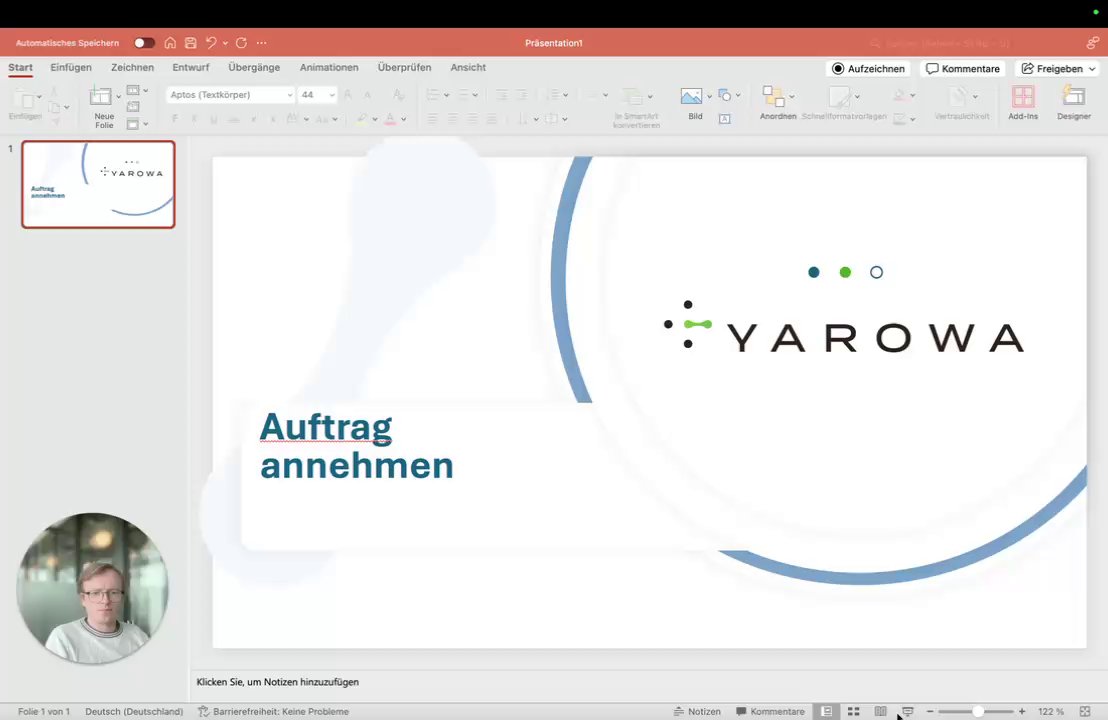Start Slide Show from status bar icon
Screen dimensions: 1108x720
coord(908,712)
